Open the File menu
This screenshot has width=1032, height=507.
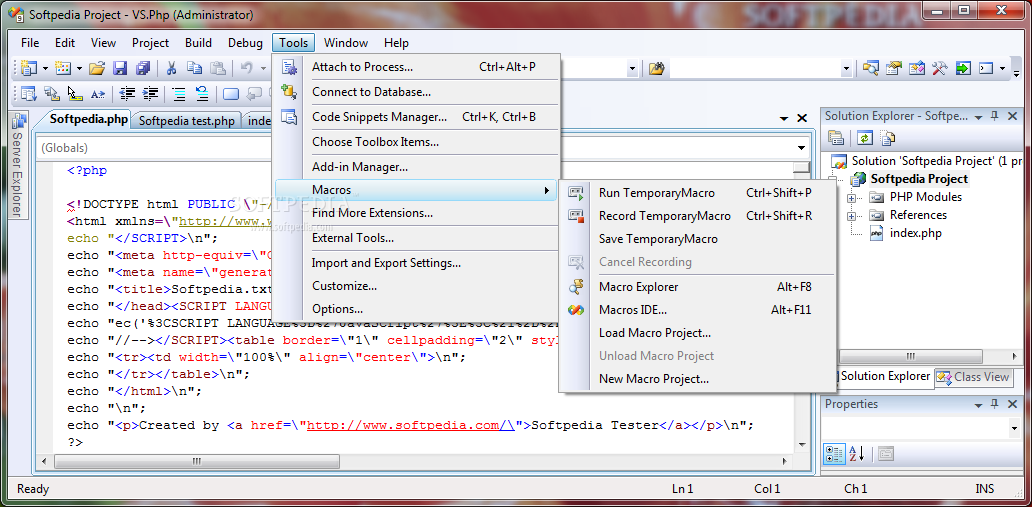(x=30, y=43)
